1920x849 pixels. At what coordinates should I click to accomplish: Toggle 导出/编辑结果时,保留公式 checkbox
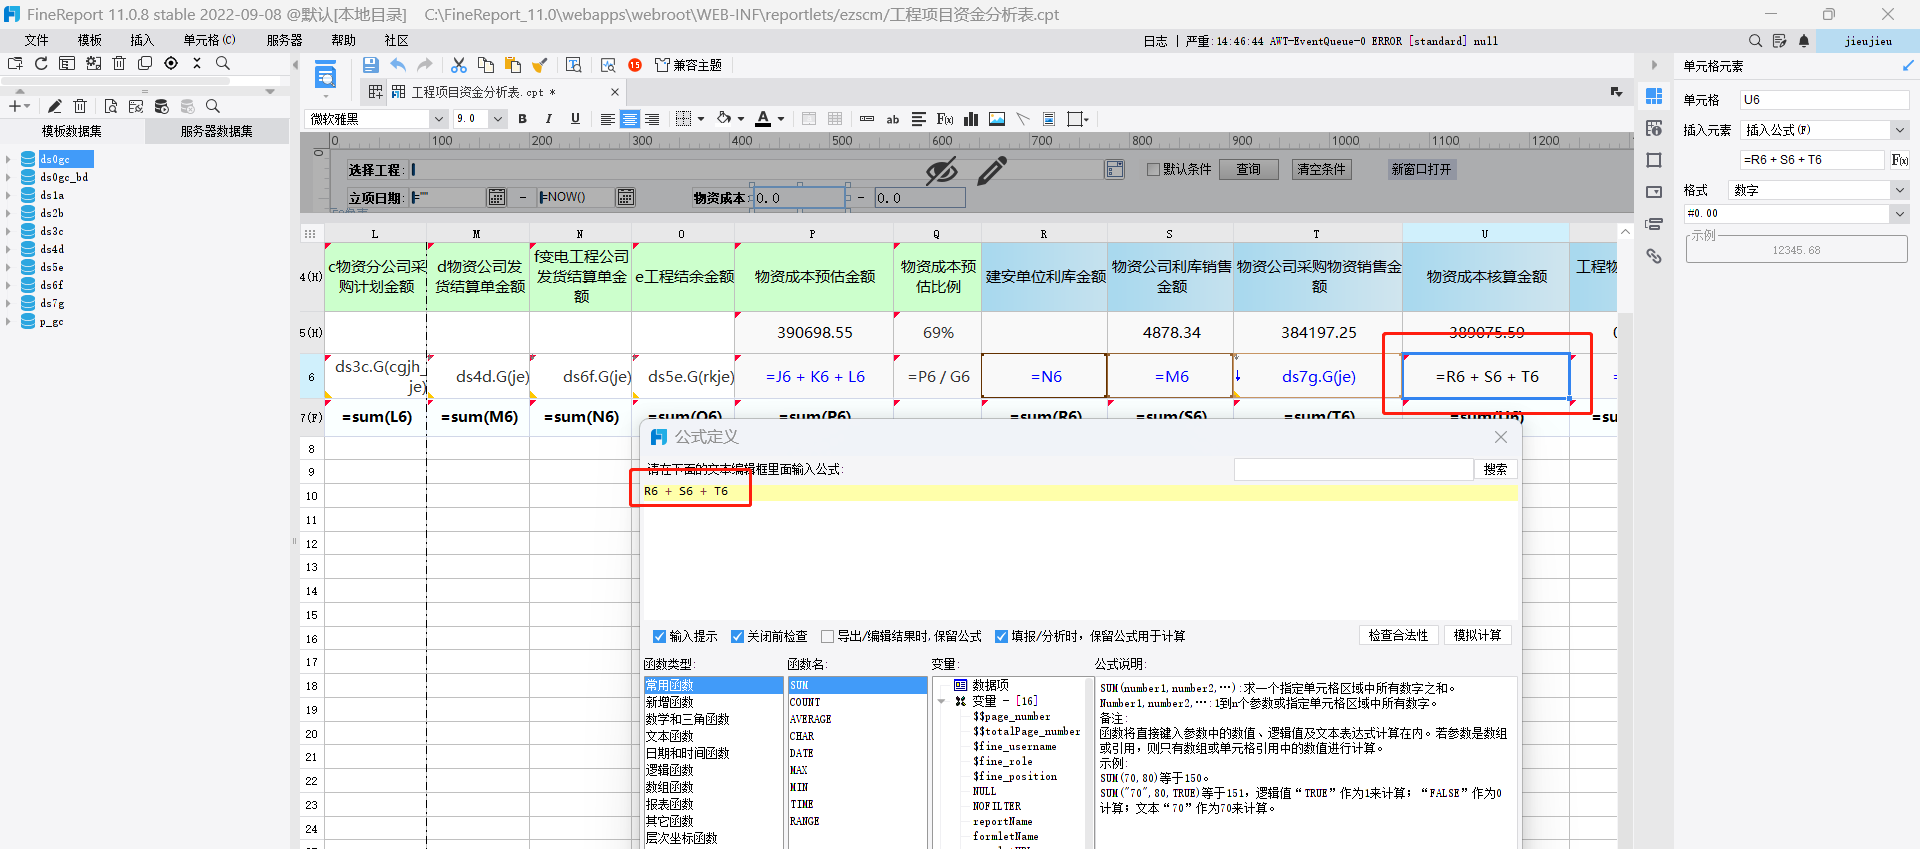pyautogui.click(x=827, y=636)
